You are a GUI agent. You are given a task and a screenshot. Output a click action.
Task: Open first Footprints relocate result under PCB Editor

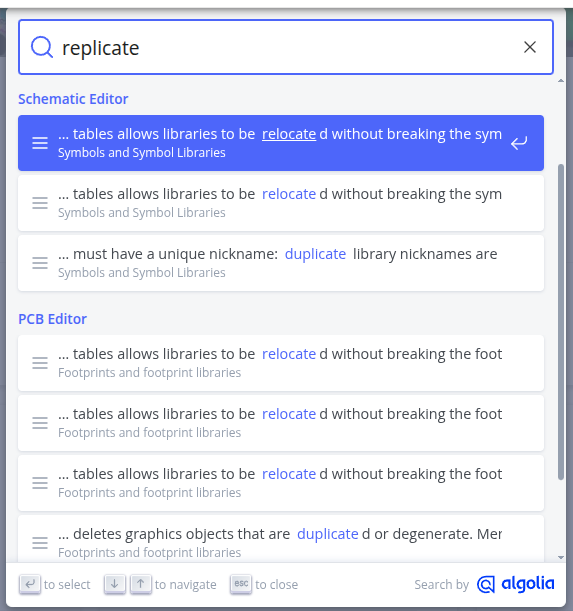281,363
